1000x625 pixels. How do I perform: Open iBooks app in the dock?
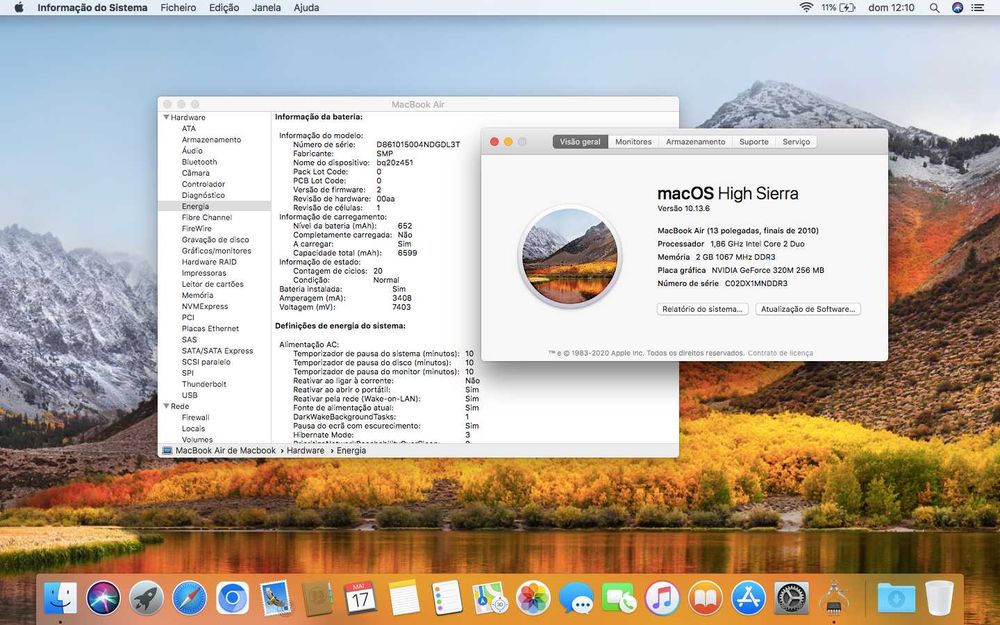point(705,598)
